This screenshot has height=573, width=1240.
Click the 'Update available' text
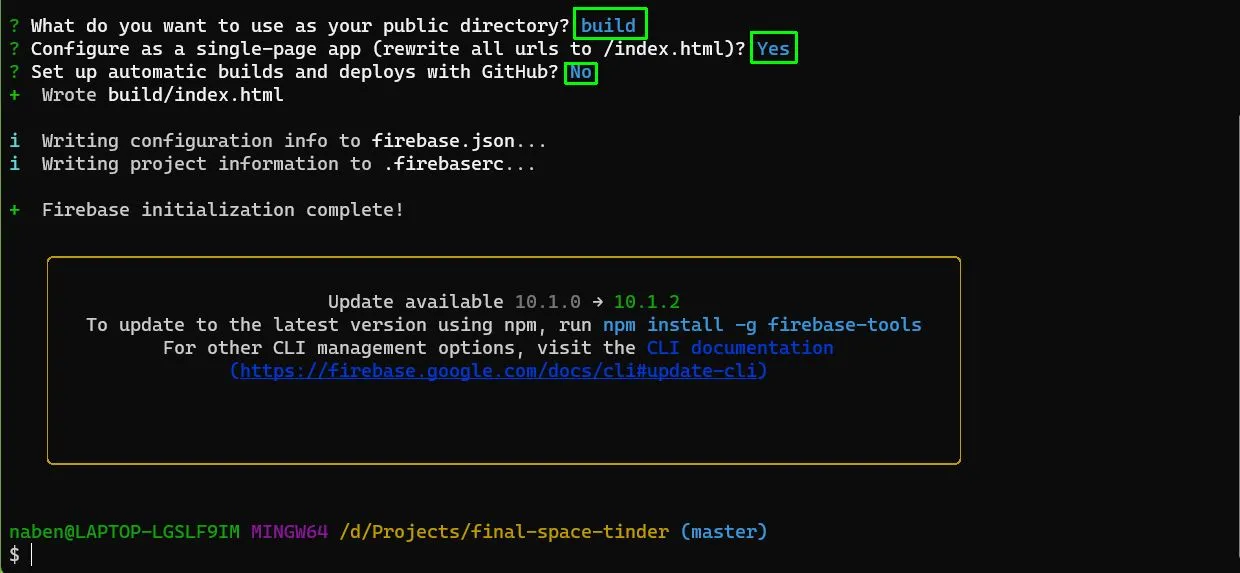click(x=416, y=301)
